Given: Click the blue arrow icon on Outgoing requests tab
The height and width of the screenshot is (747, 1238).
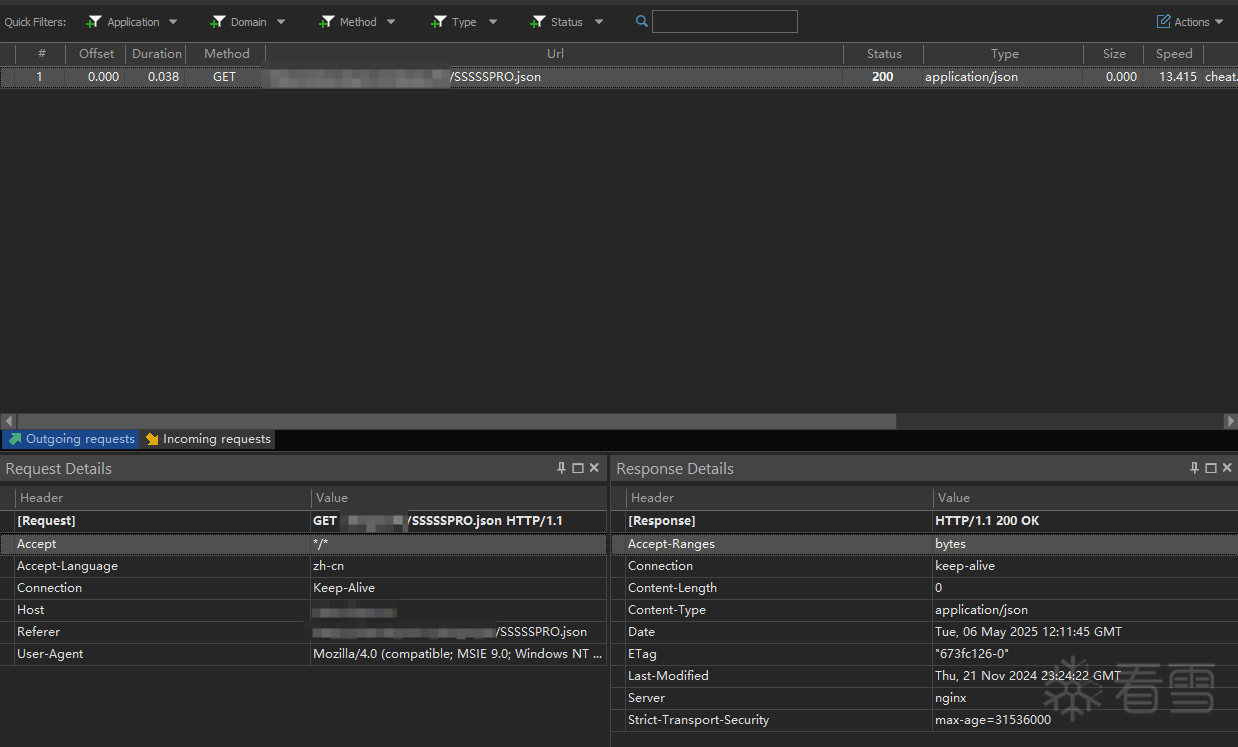Looking at the screenshot, I should click(15, 439).
